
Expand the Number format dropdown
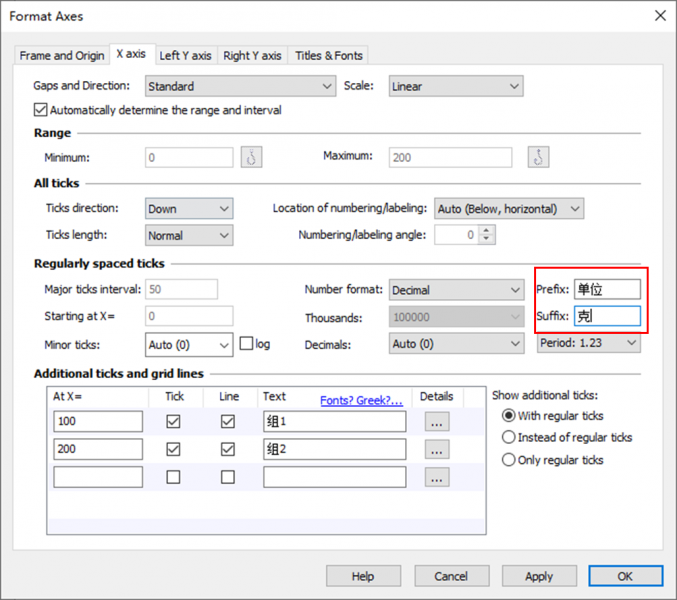click(x=456, y=290)
